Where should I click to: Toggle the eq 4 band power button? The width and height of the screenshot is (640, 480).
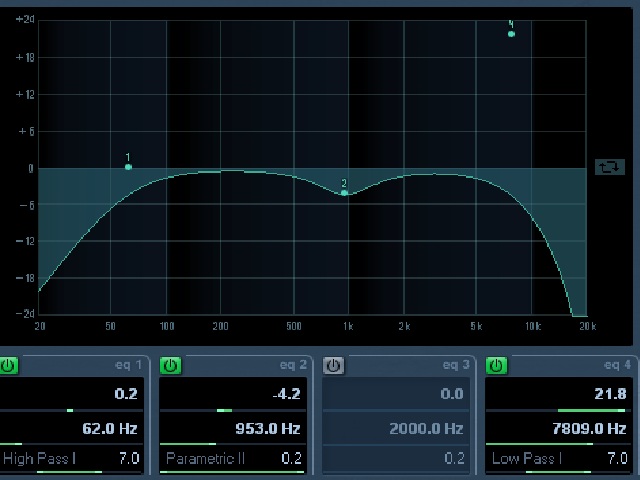[496, 365]
